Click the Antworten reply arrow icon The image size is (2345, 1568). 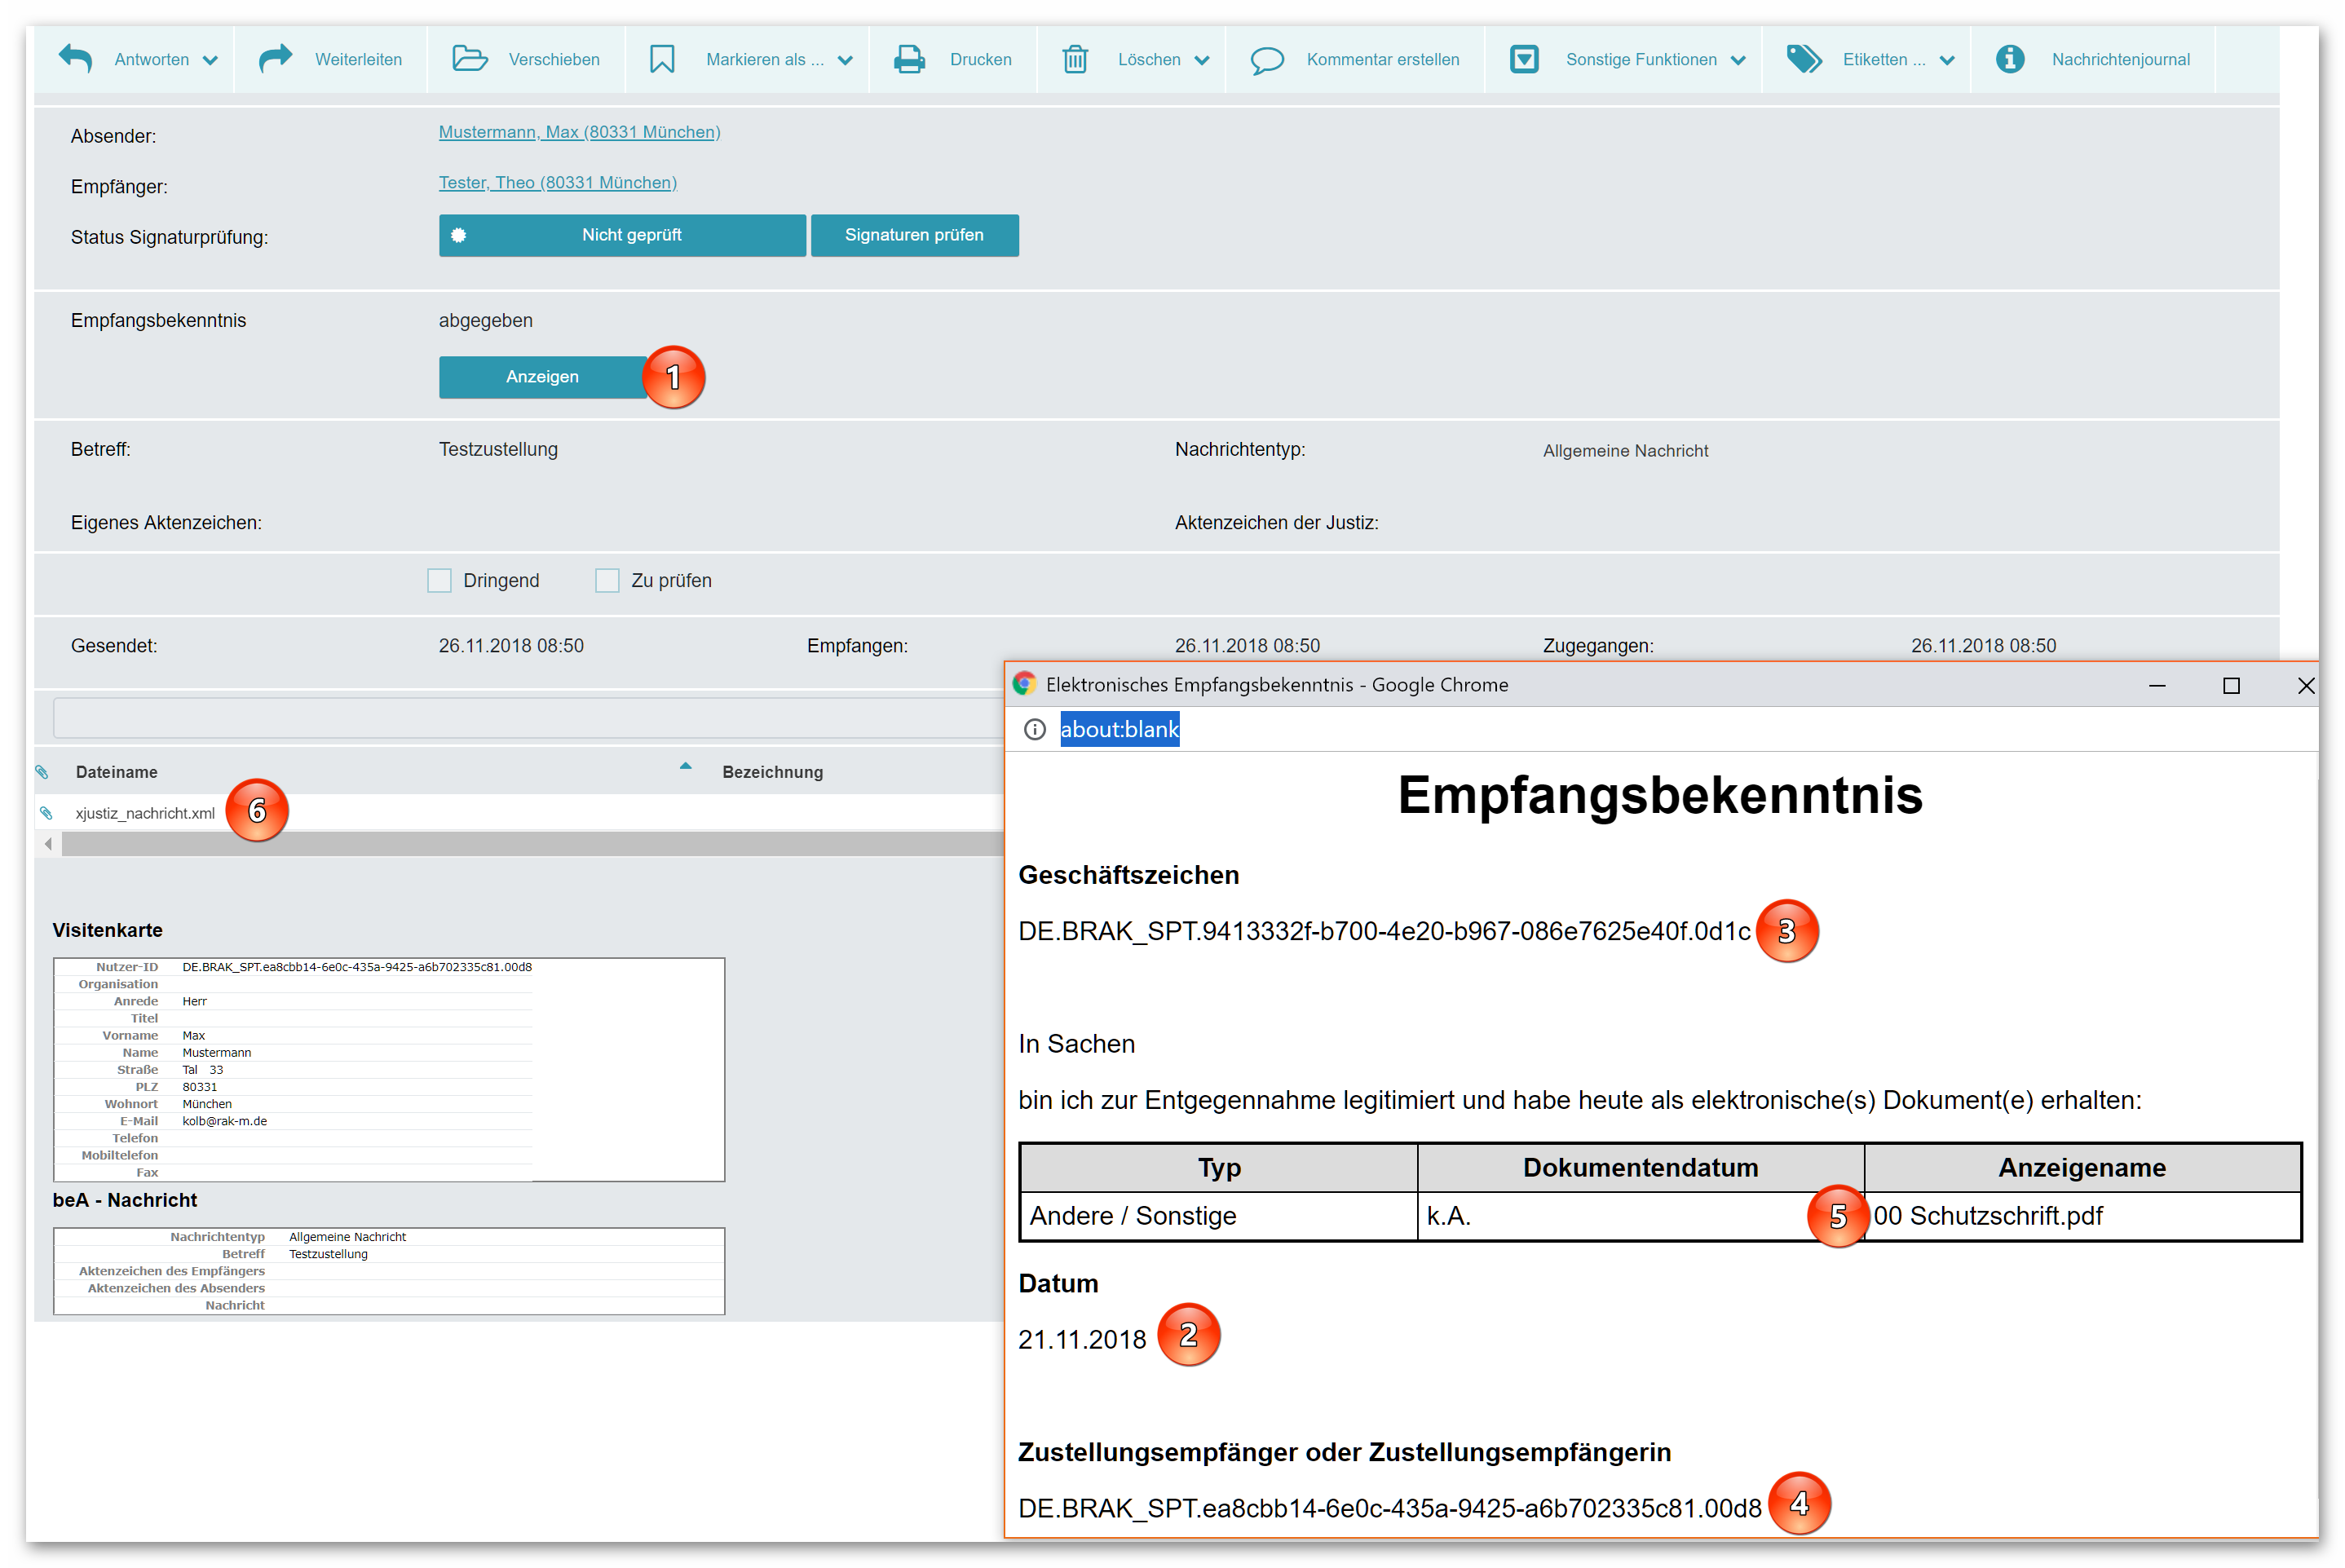[75, 59]
